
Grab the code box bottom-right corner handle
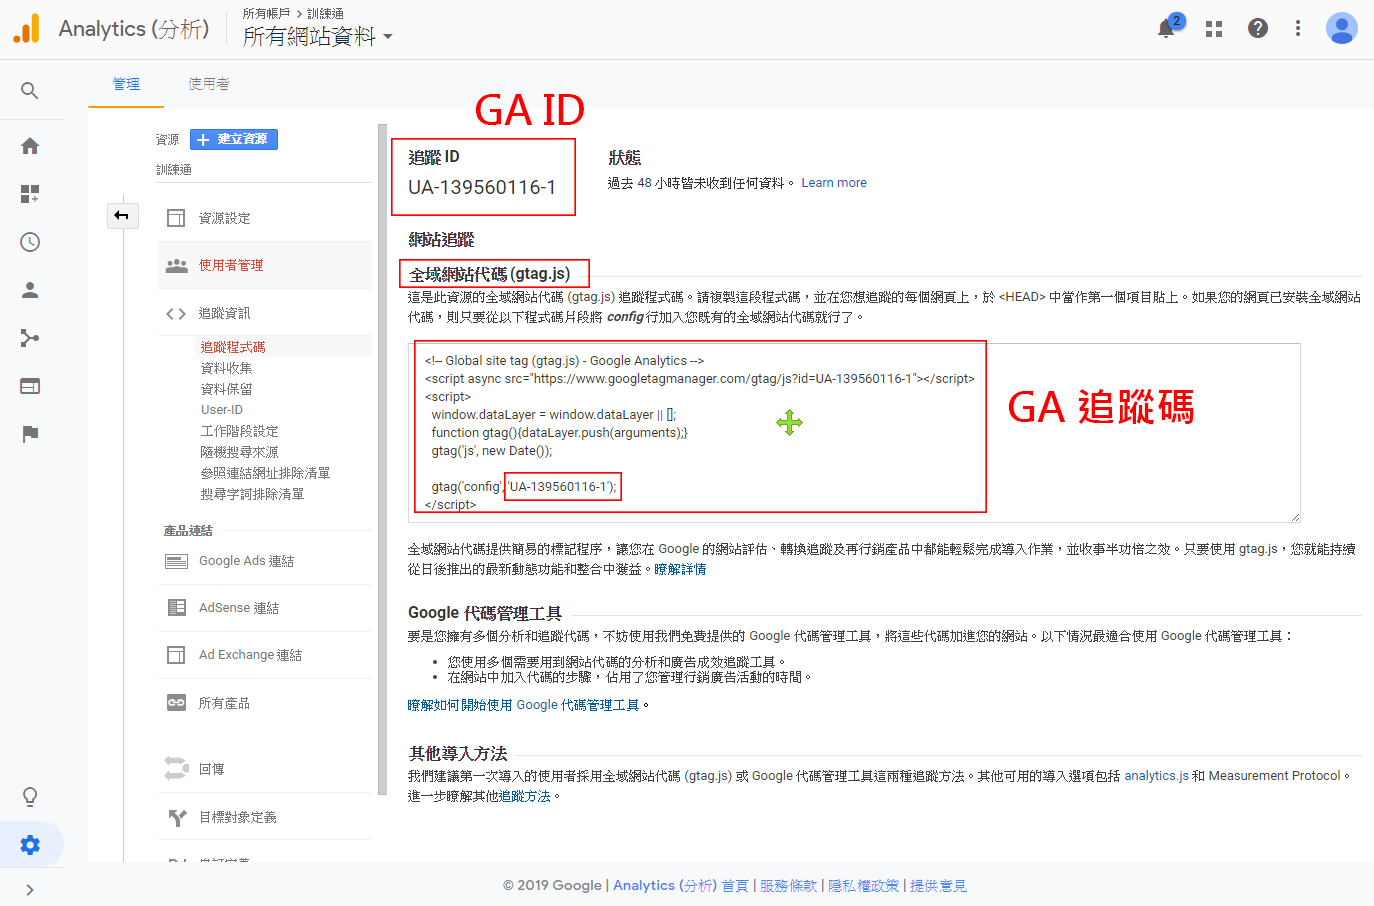pyautogui.click(x=1295, y=516)
